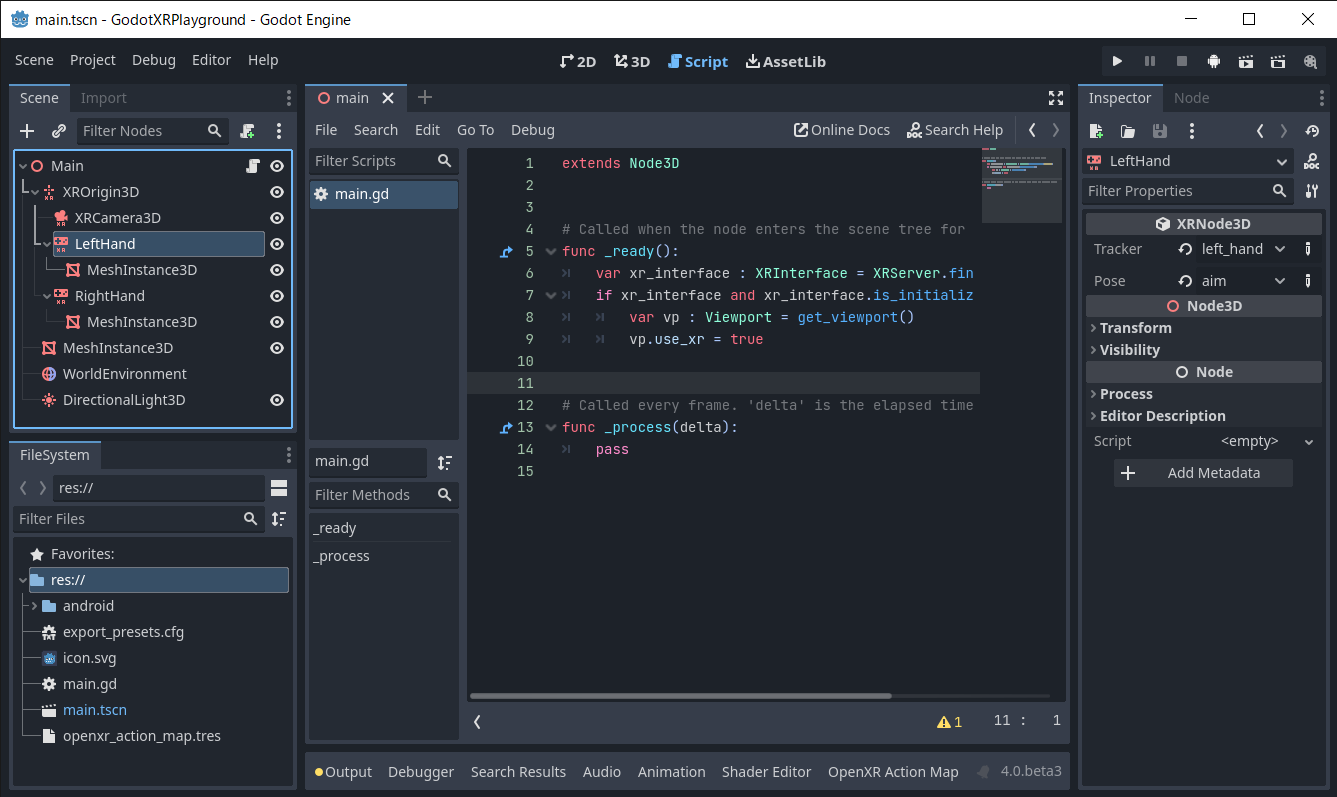Open the Debug menu in top bar
1337x797 pixels.
pos(153,60)
